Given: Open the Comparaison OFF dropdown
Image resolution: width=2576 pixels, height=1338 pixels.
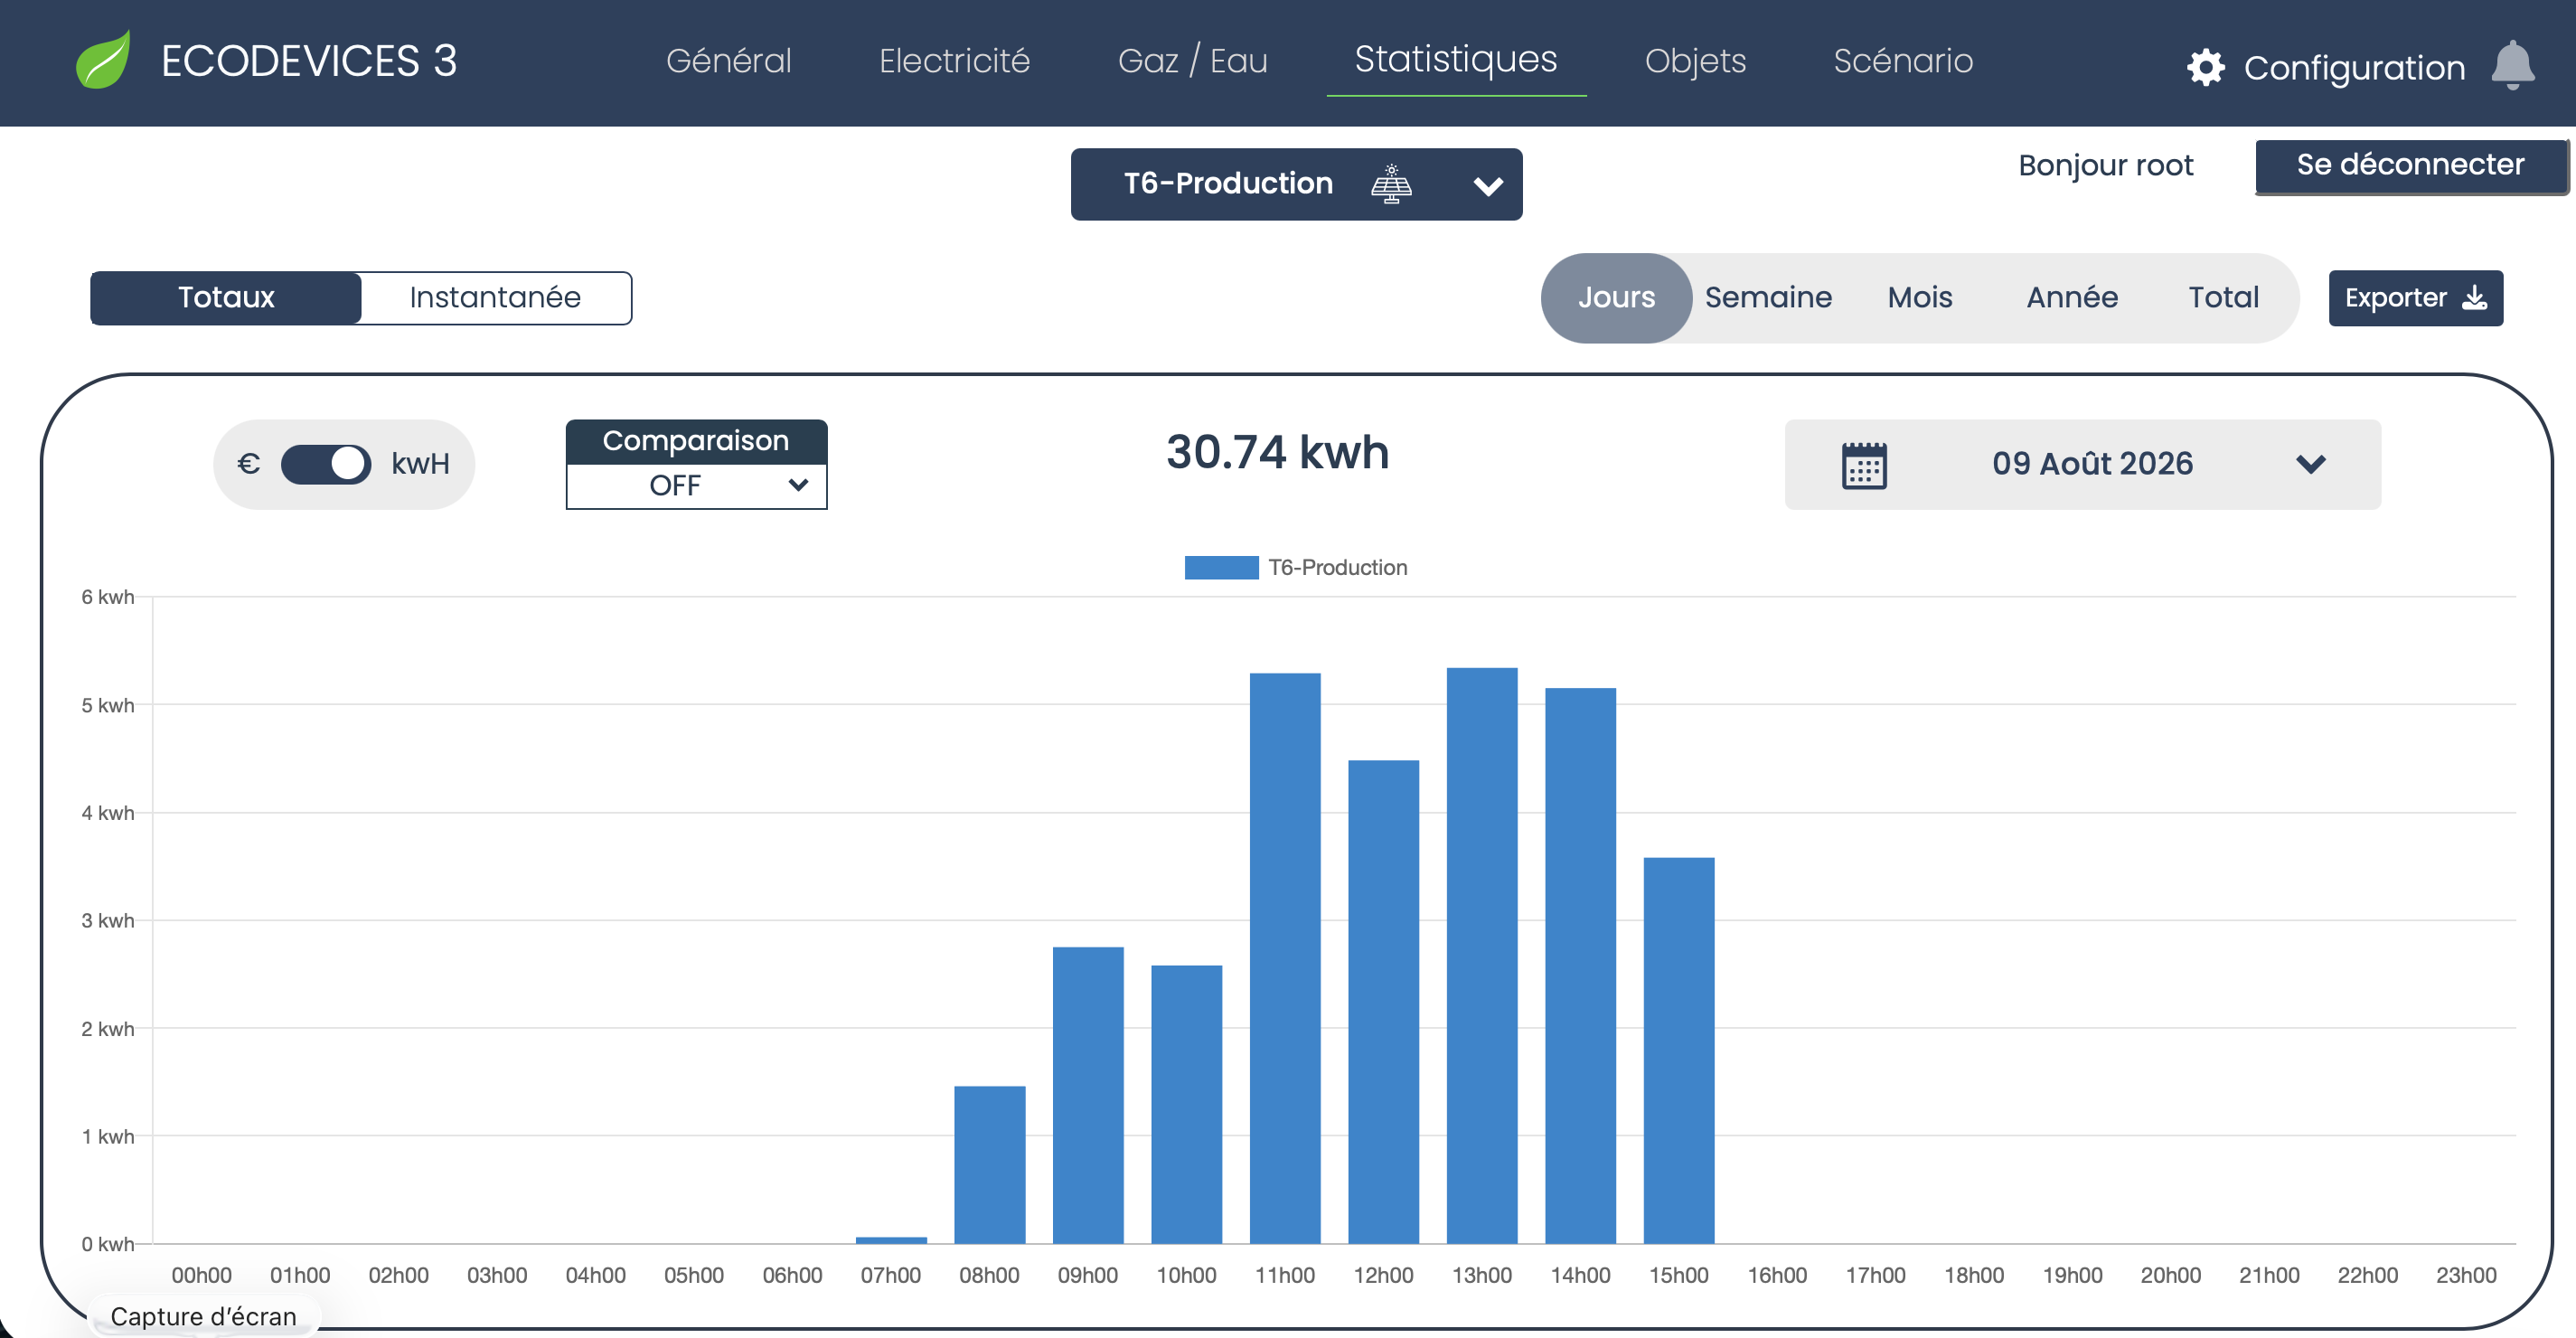Looking at the screenshot, I should tap(696, 486).
